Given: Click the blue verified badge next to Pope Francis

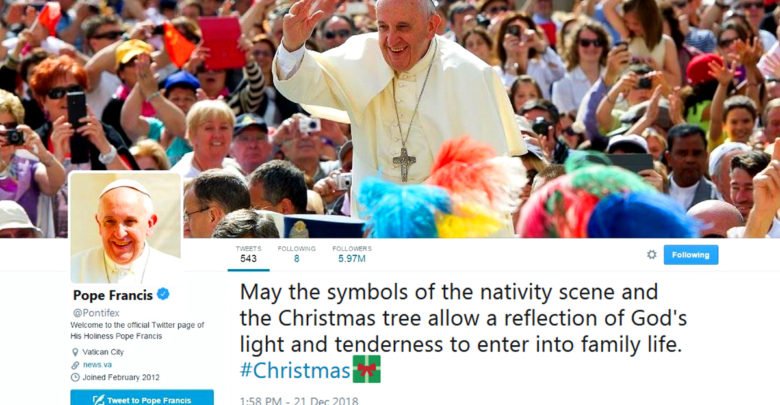Looking at the screenshot, I should [x=163, y=294].
